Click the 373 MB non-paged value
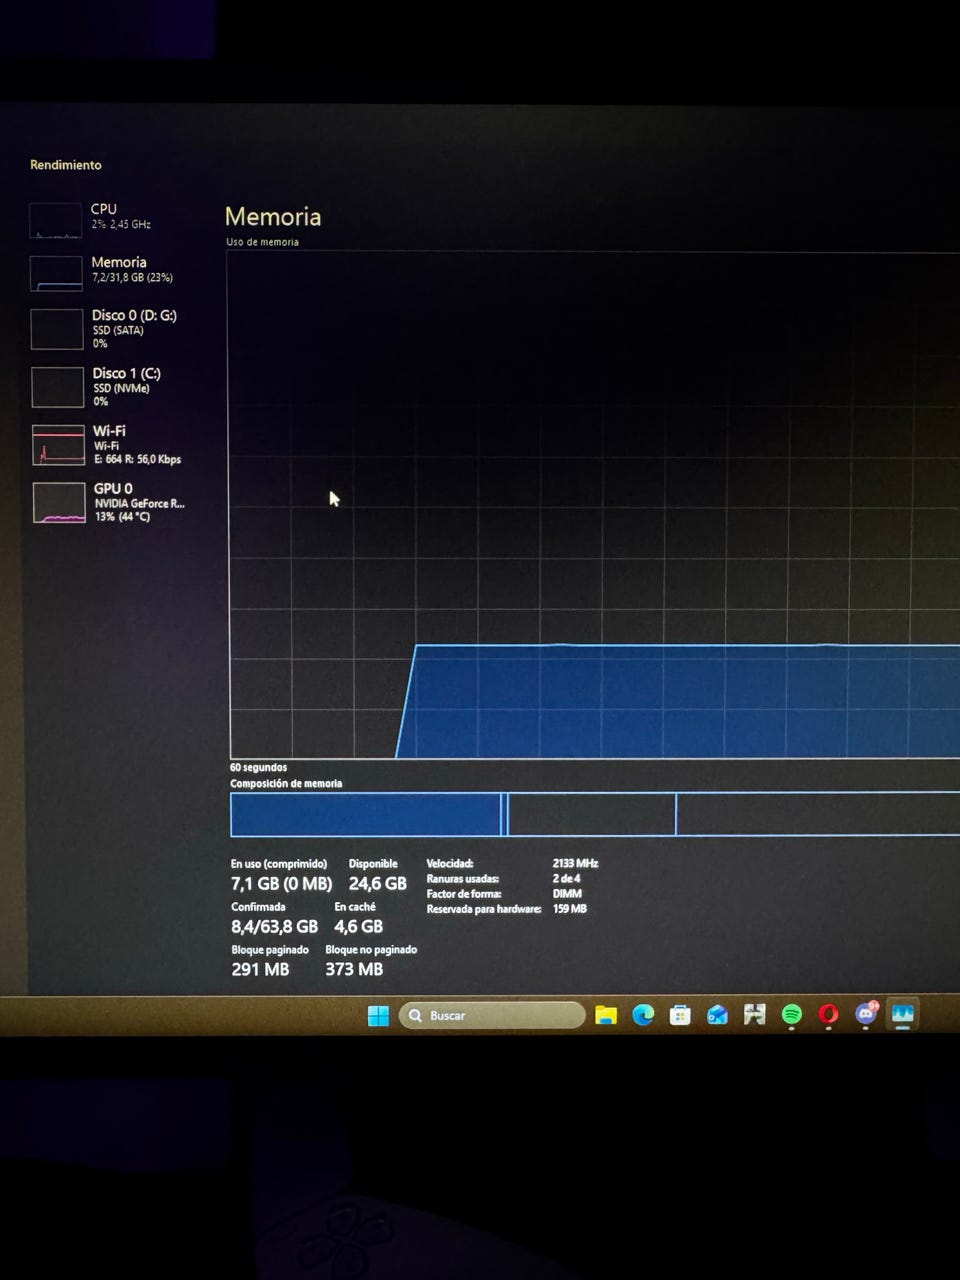This screenshot has height=1280, width=960. click(x=354, y=969)
